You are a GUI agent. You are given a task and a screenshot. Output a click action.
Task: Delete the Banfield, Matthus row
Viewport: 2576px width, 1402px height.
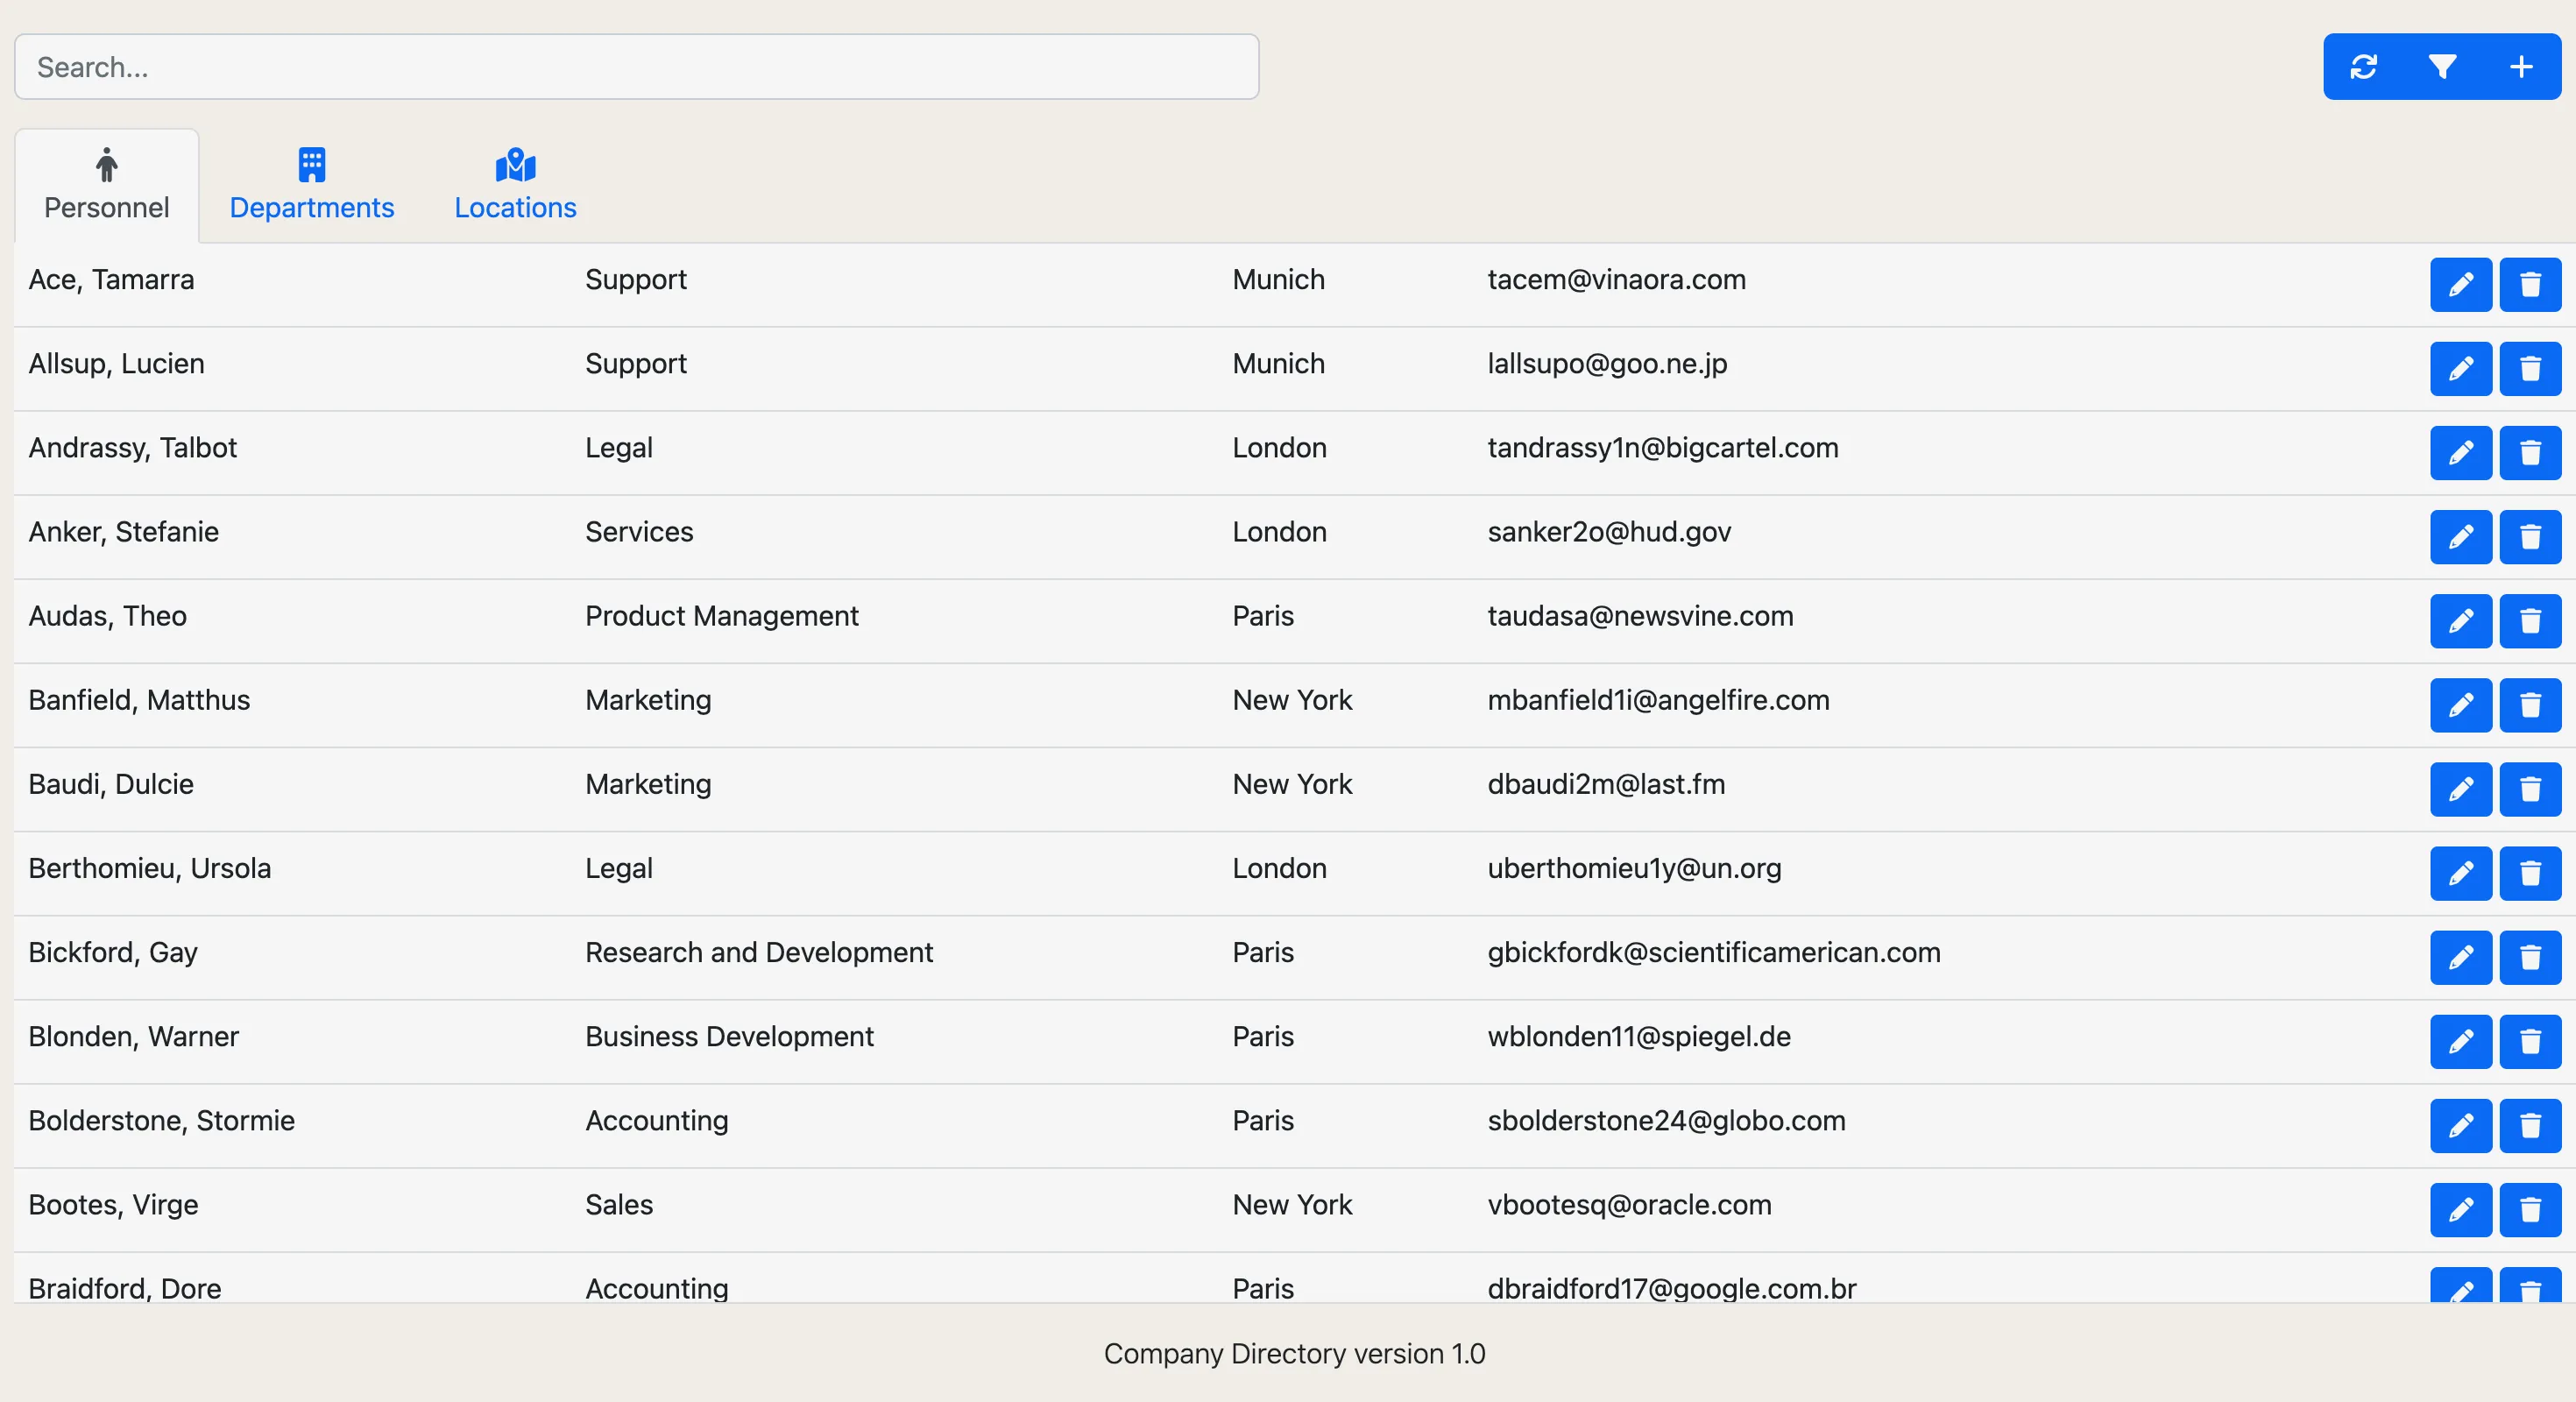click(x=2530, y=705)
